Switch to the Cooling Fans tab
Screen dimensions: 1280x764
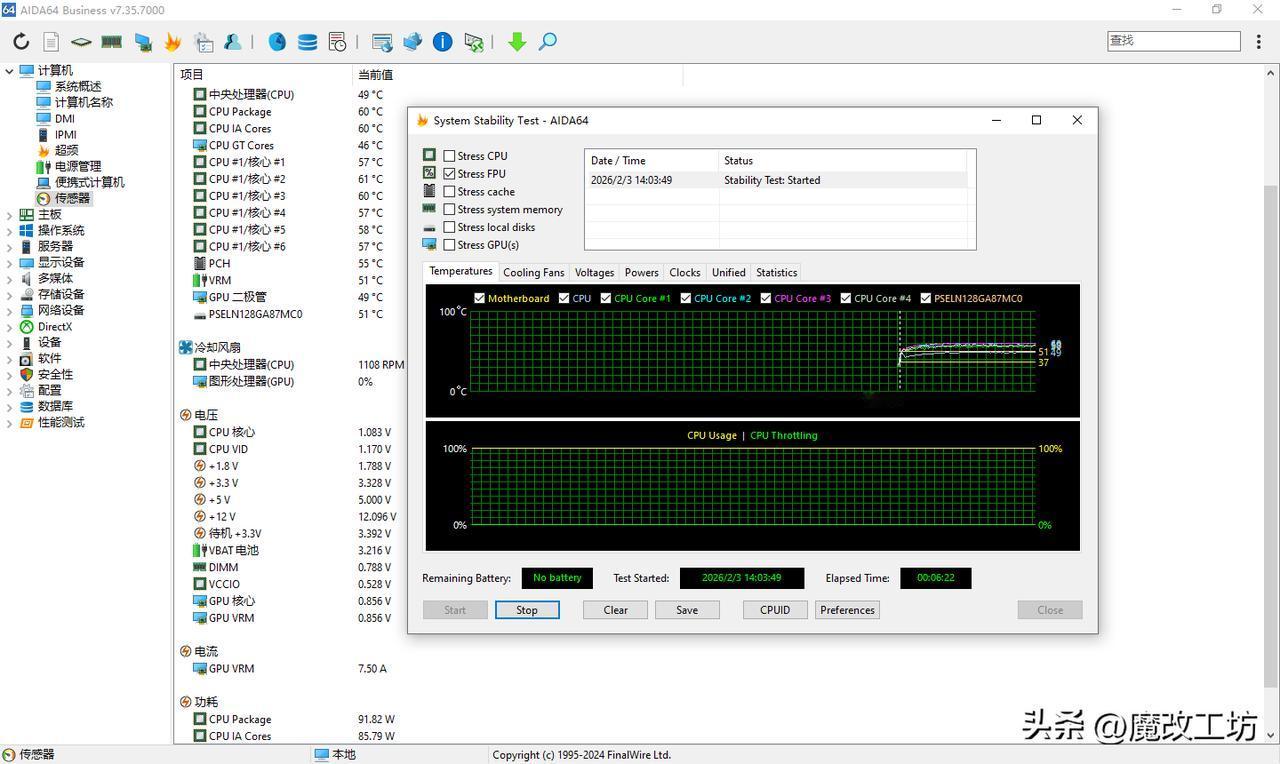(534, 272)
